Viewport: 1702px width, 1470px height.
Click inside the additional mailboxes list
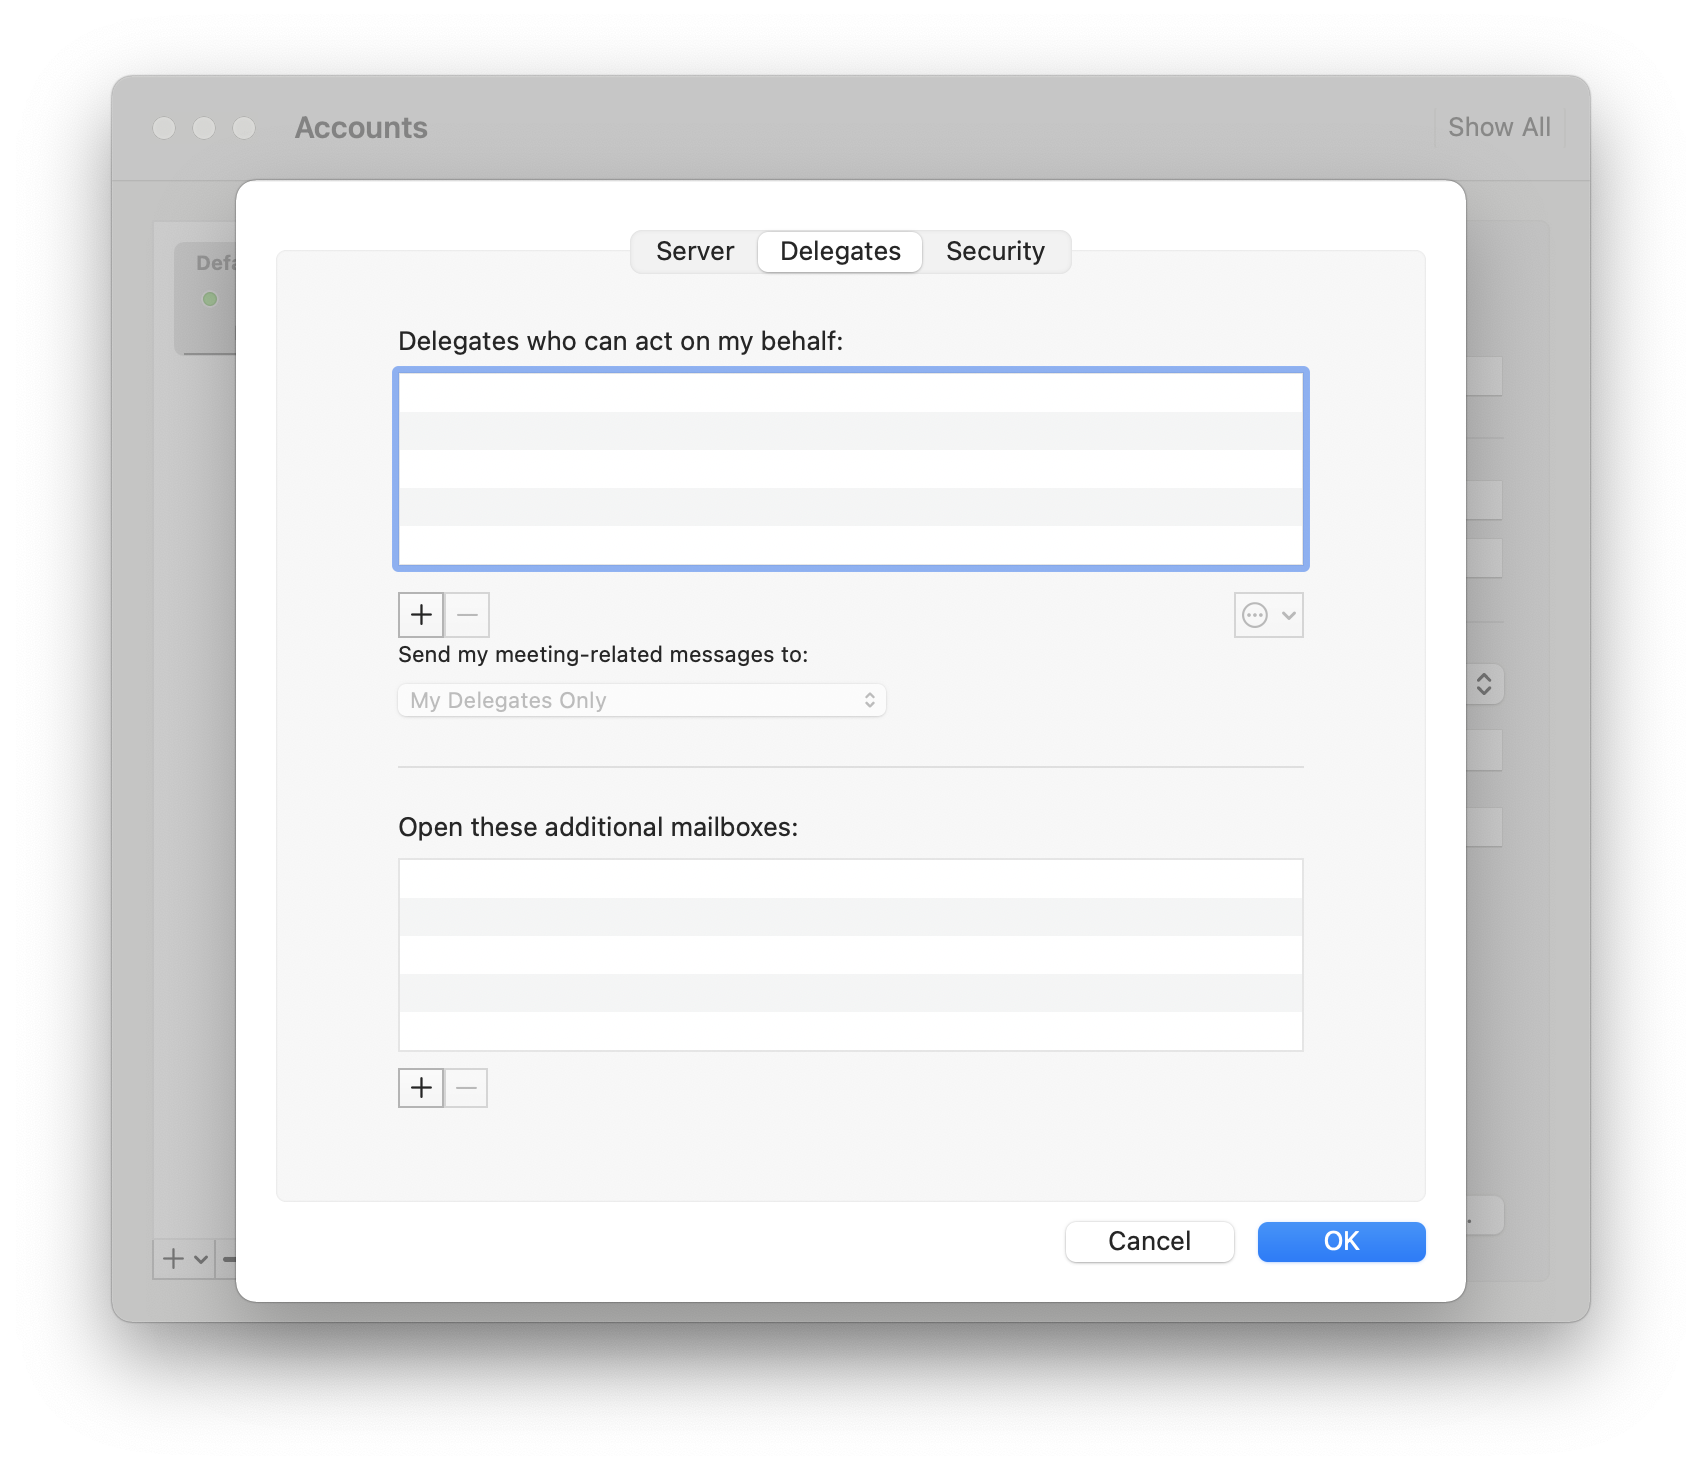850,955
